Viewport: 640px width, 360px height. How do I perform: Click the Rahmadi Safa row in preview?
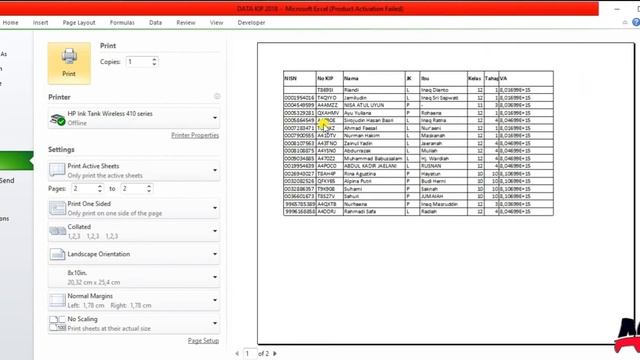[x=418, y=212]
